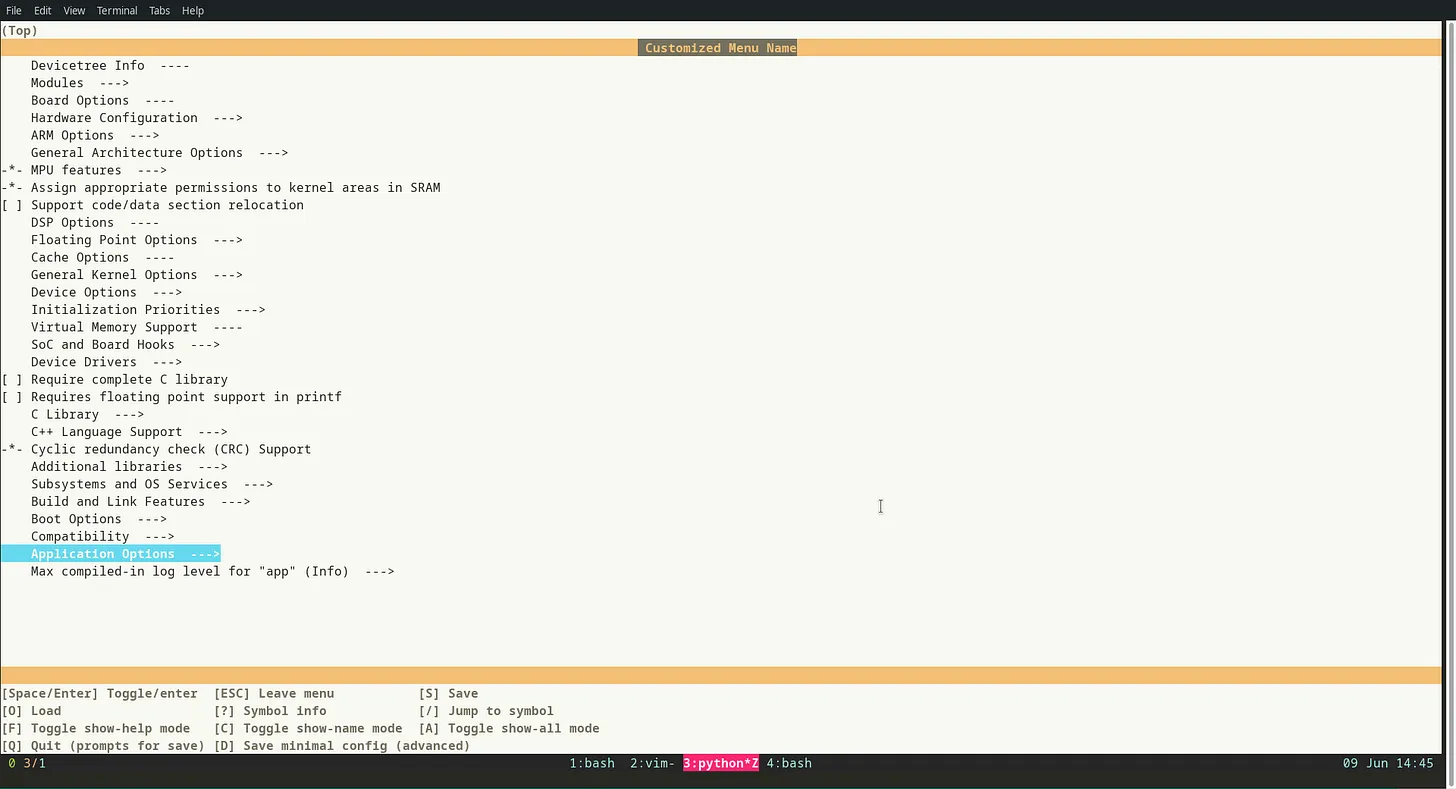Open Boot Options submenu

(99, 519)
